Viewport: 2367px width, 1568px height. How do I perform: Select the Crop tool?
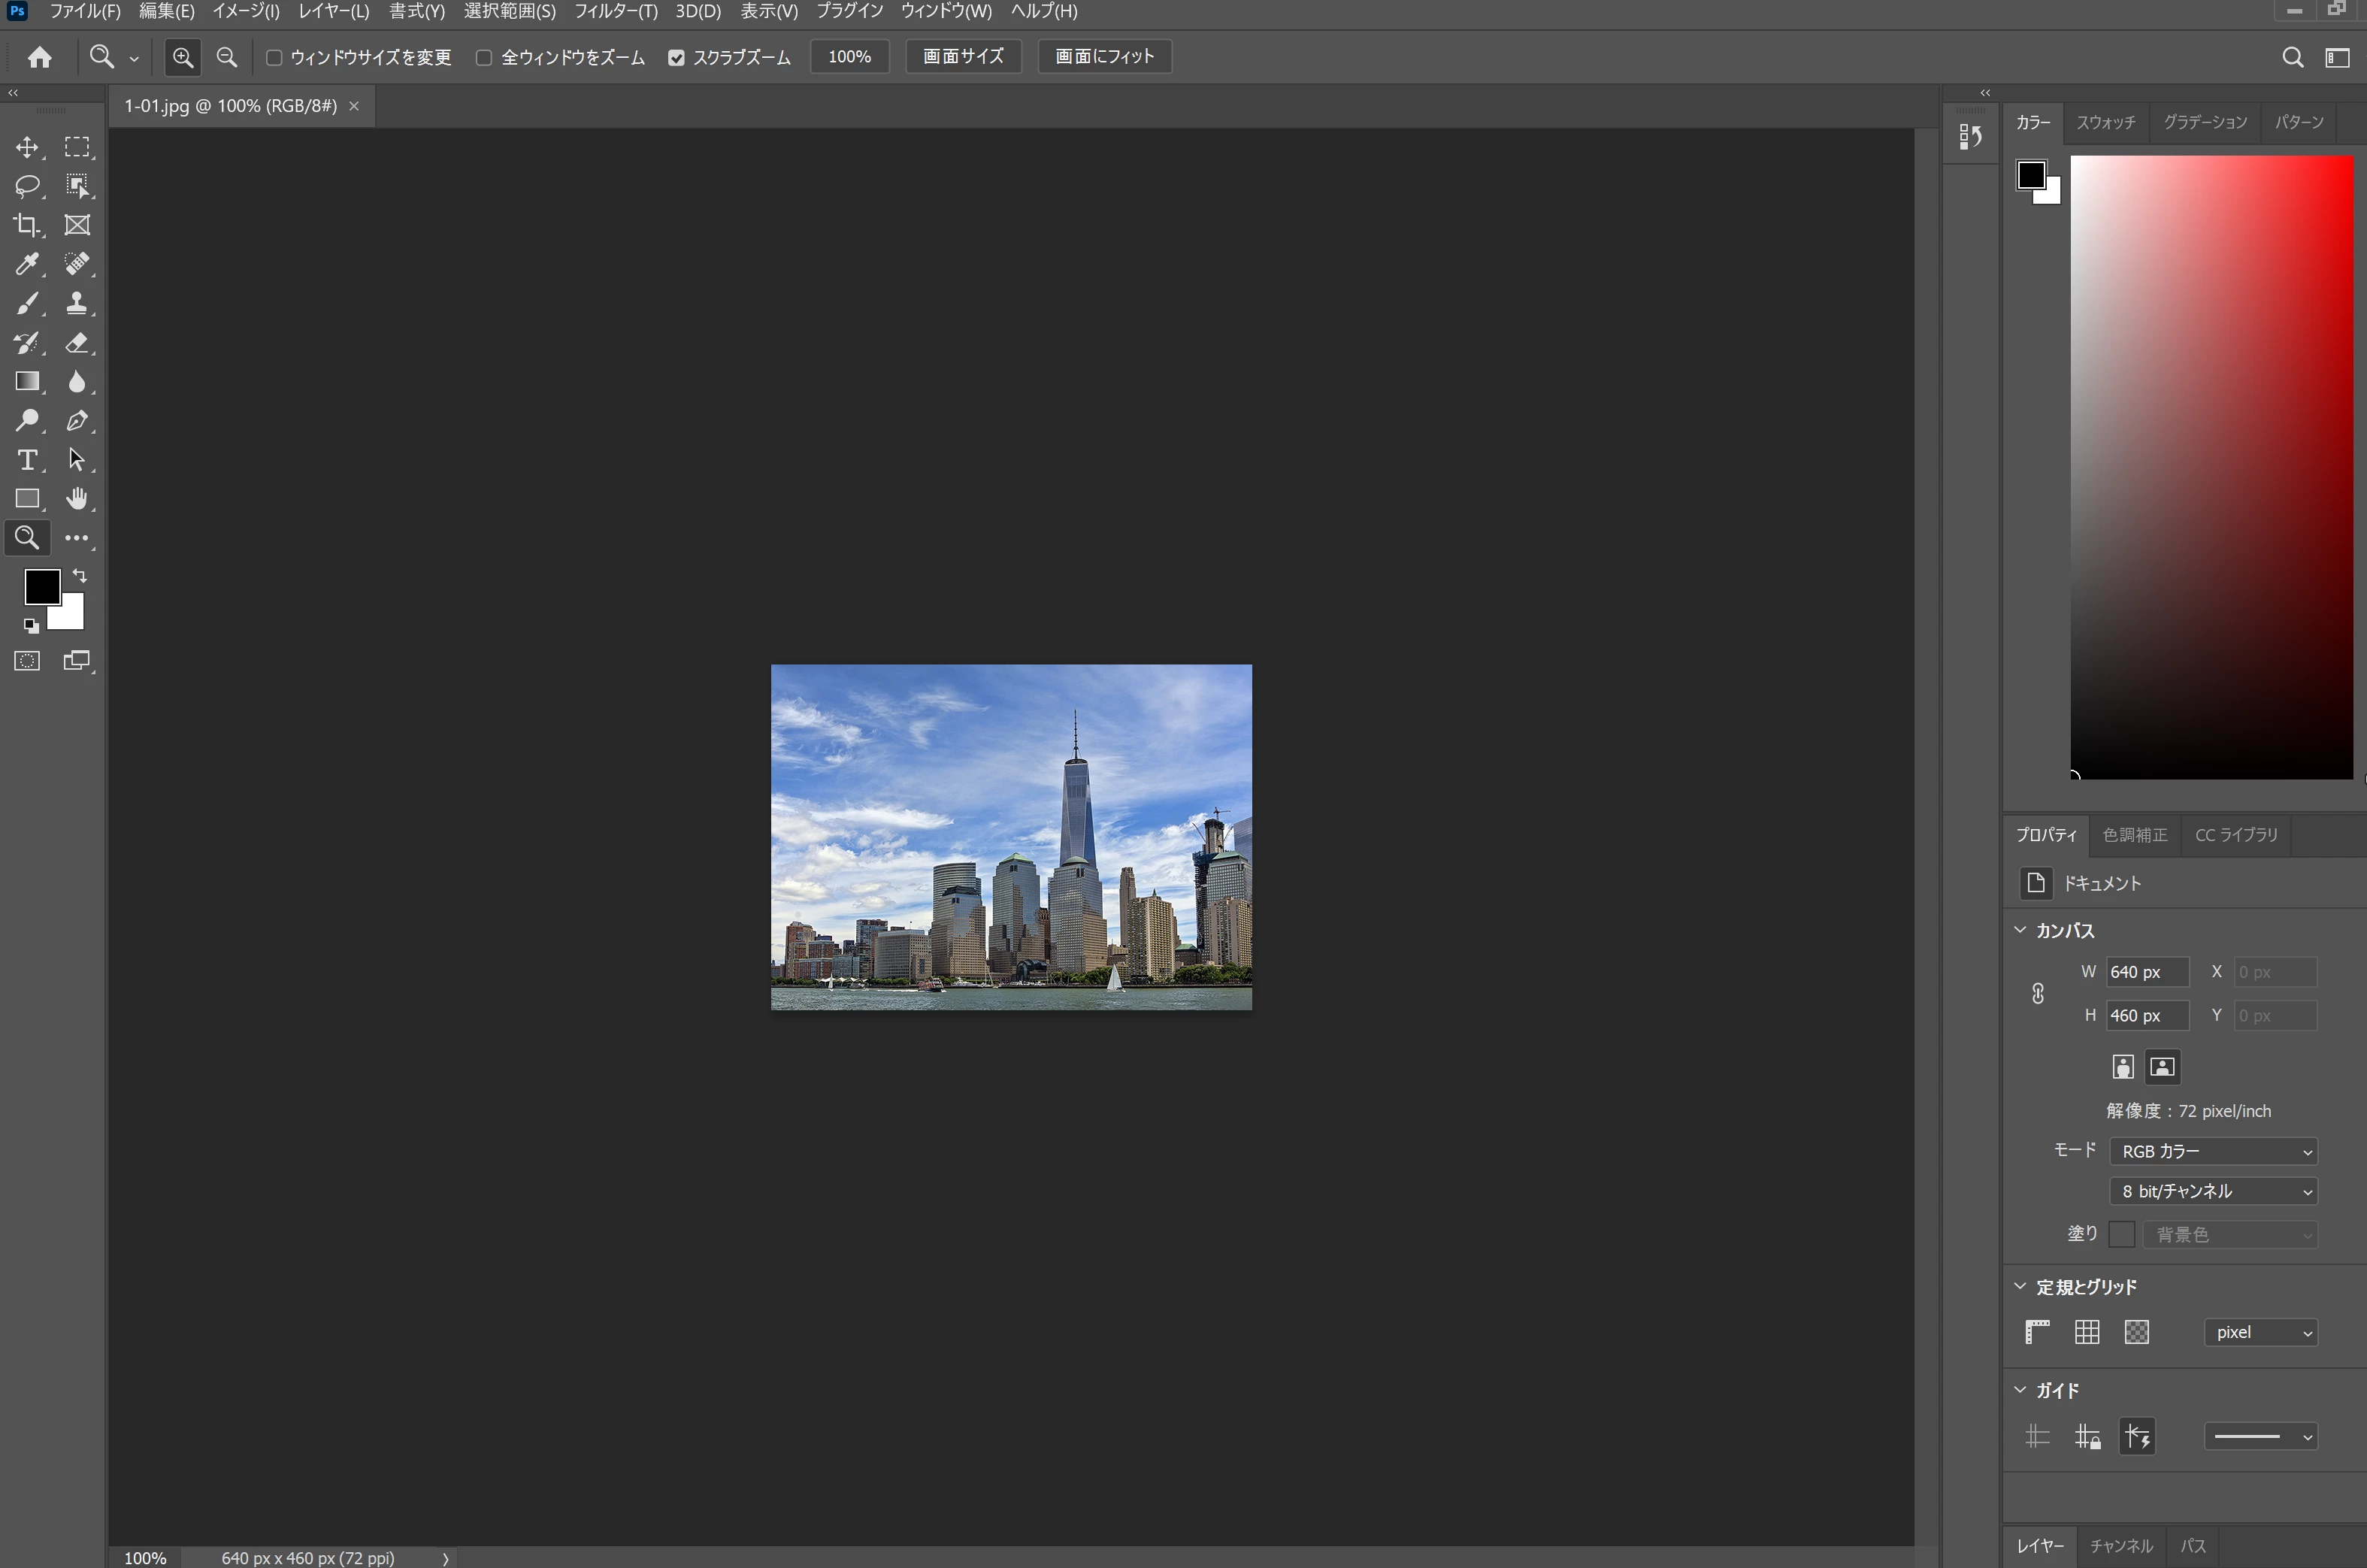coord(27,225)
